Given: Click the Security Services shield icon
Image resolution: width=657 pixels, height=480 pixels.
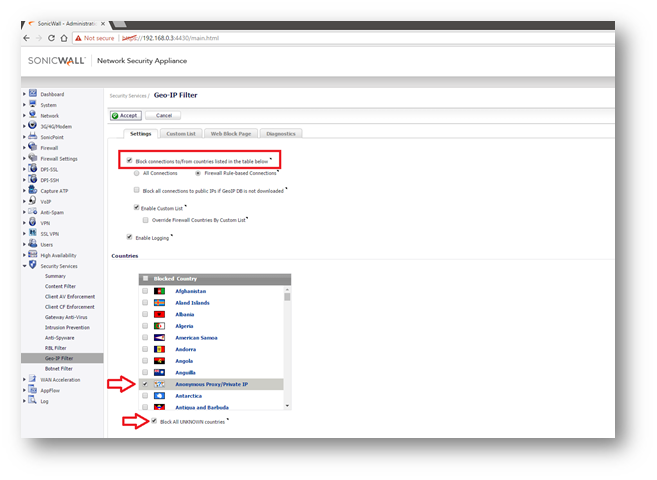Looking at the screenshot, I should [33, 265].
